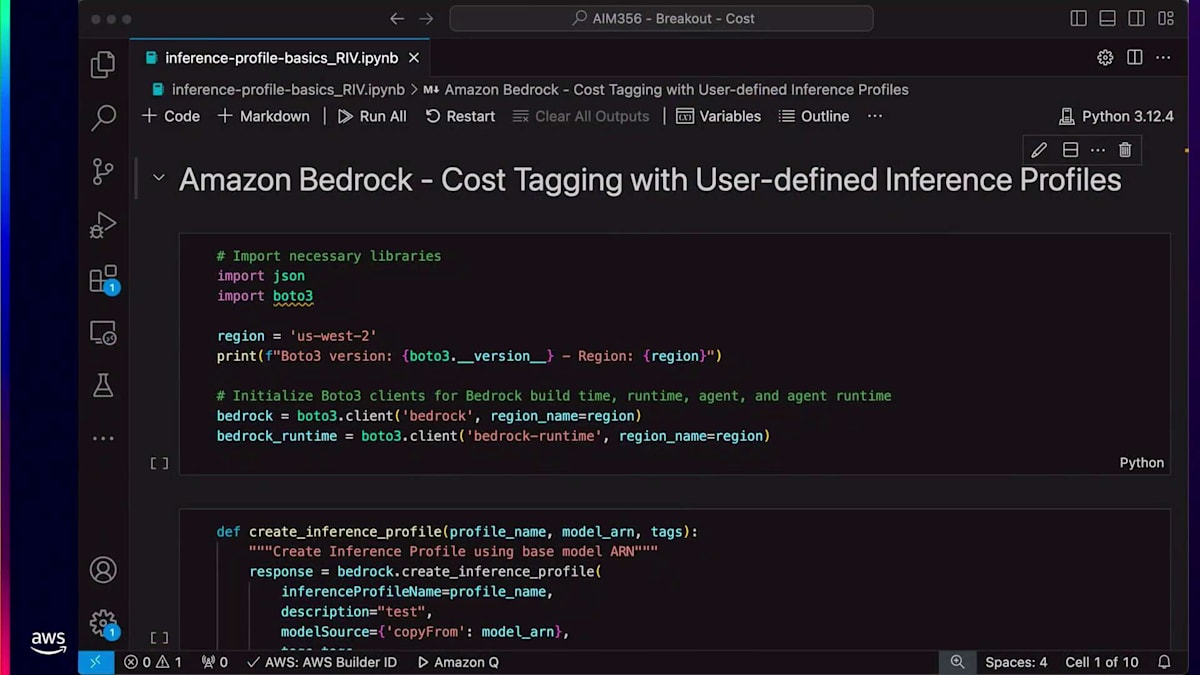Open Amazon Q from status bar

(x=458, y=662)
